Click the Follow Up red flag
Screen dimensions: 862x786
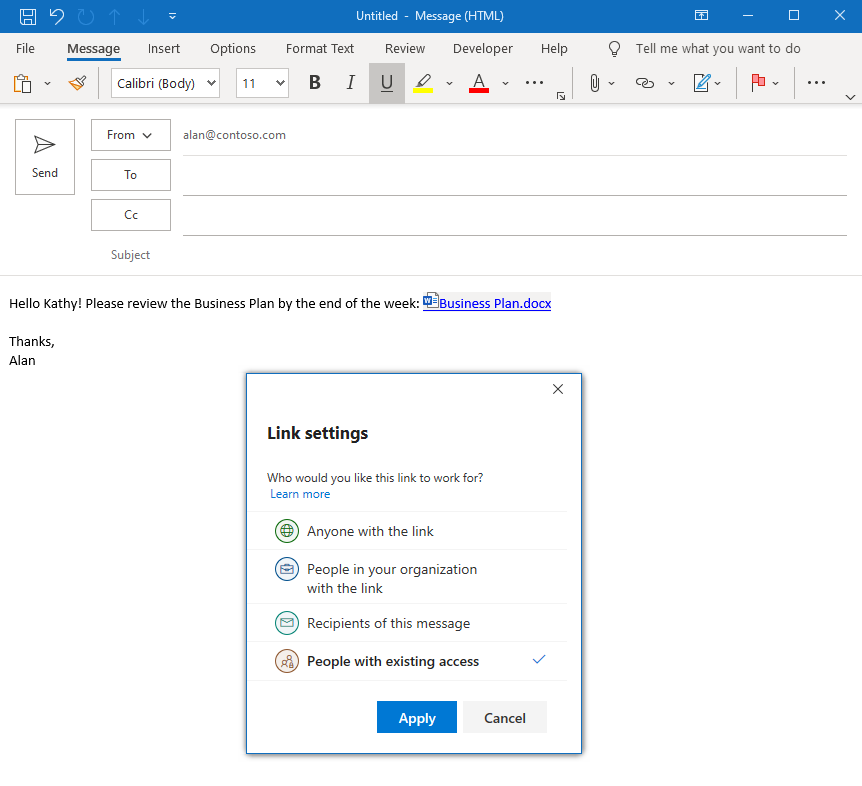(758, 82)
